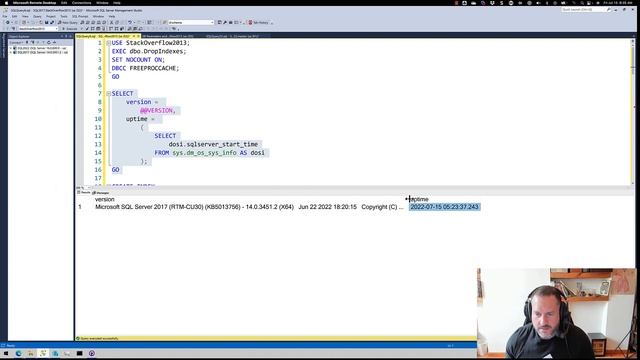Click the Apple logo menu
Image resolution: width=640 pixels, height=360 pixels.
click(6, 3)
